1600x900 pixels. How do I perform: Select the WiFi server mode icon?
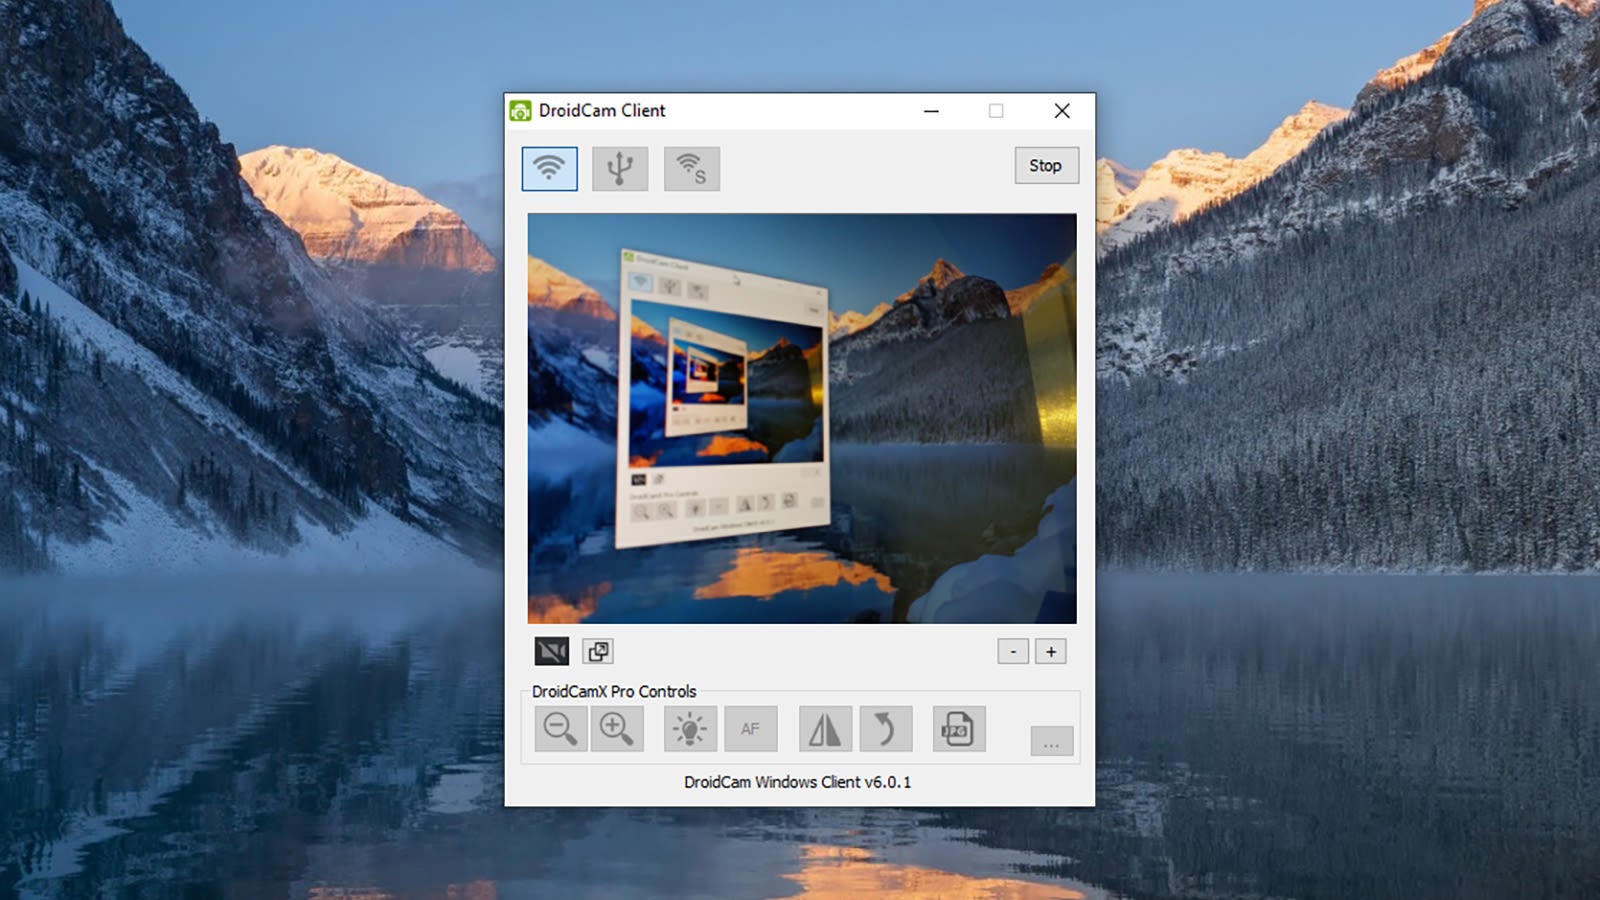pos(691,168)
